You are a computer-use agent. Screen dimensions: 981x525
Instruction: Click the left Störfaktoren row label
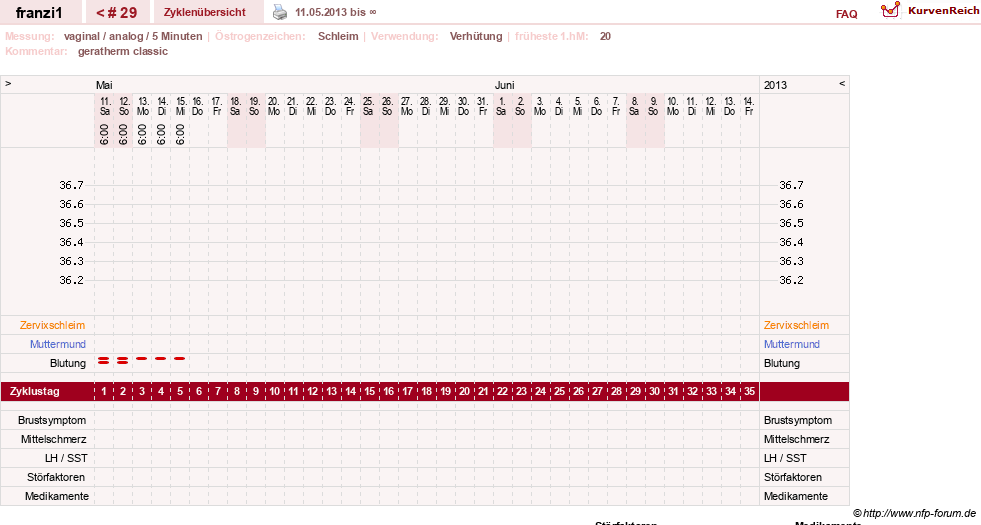pyautogui.click(x=56, y=477)
